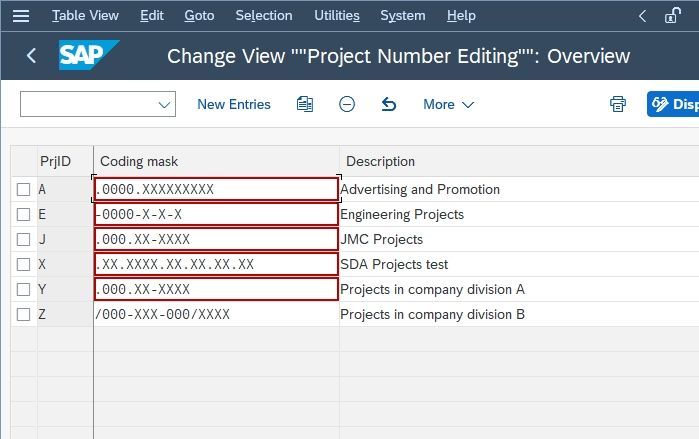Click the Display toggle button
The height and width of the screenshot is (439, 699).
coord(673,104)
